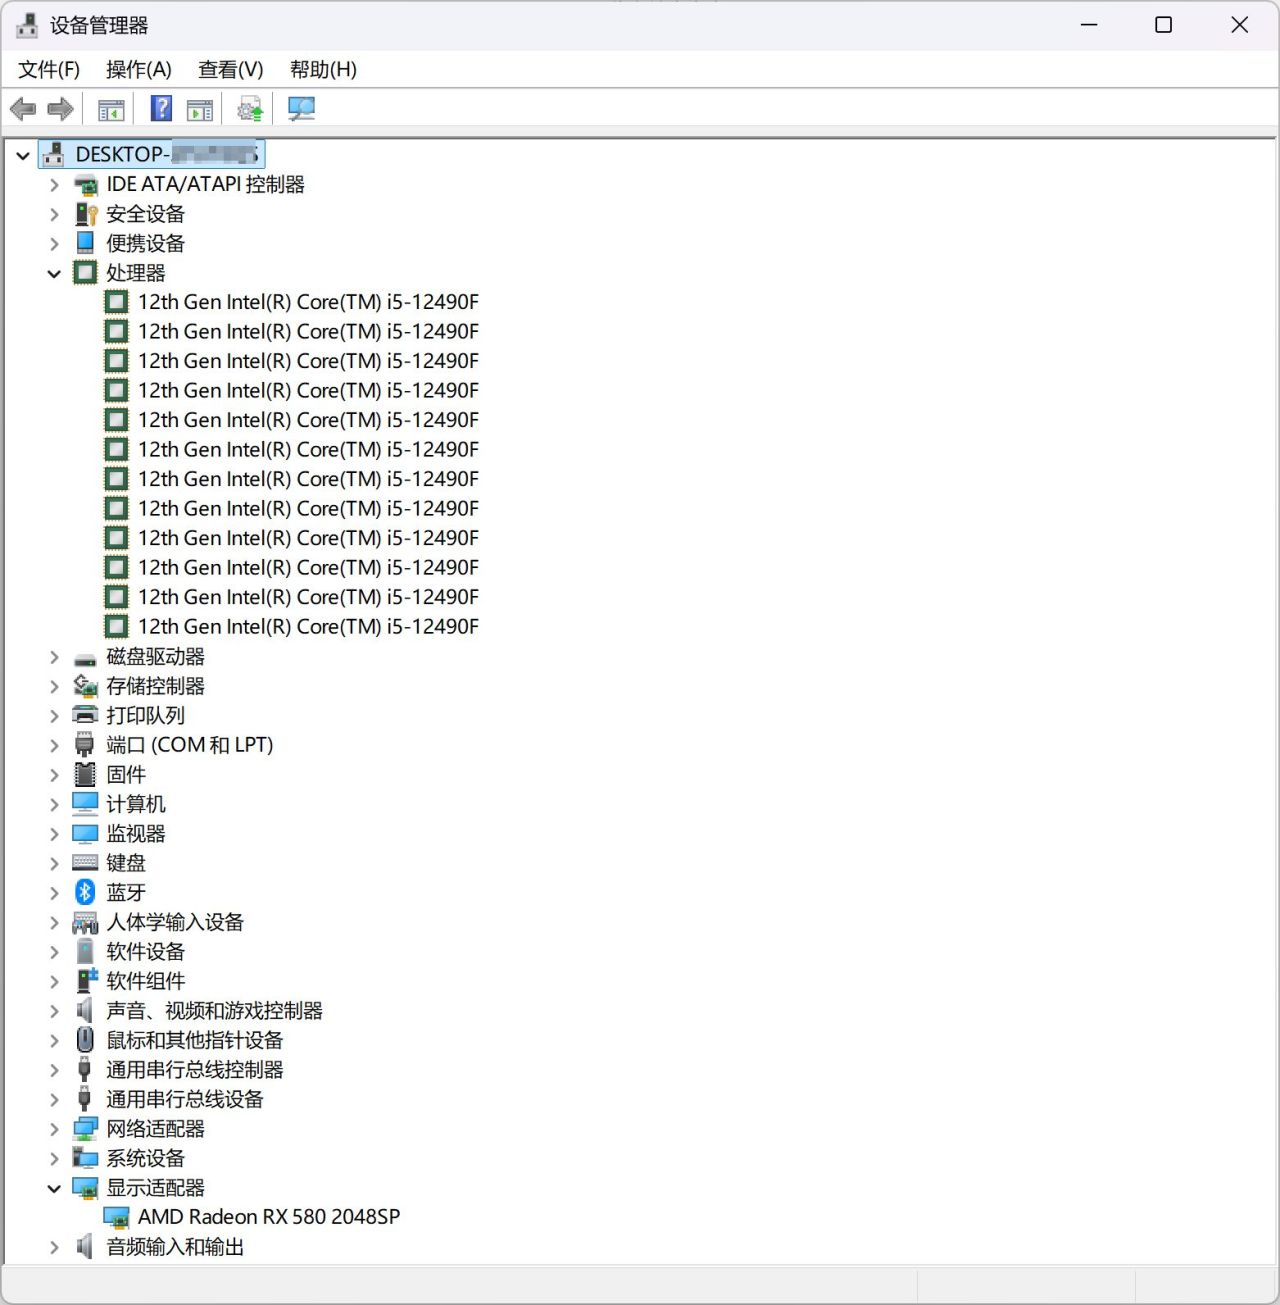Select the "端口 (COM 和 LPT)" label
Screen dimensions: 1280x1305
[x=189, y=745]
